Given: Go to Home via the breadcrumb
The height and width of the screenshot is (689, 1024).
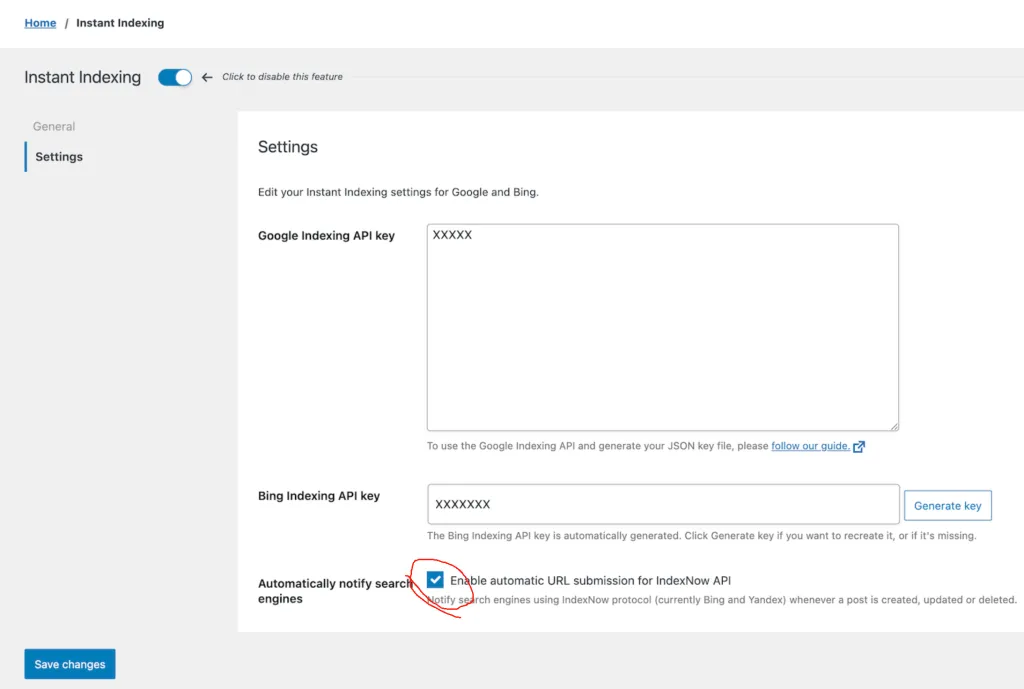Looking at the screenshot, I should pos(40,23).
